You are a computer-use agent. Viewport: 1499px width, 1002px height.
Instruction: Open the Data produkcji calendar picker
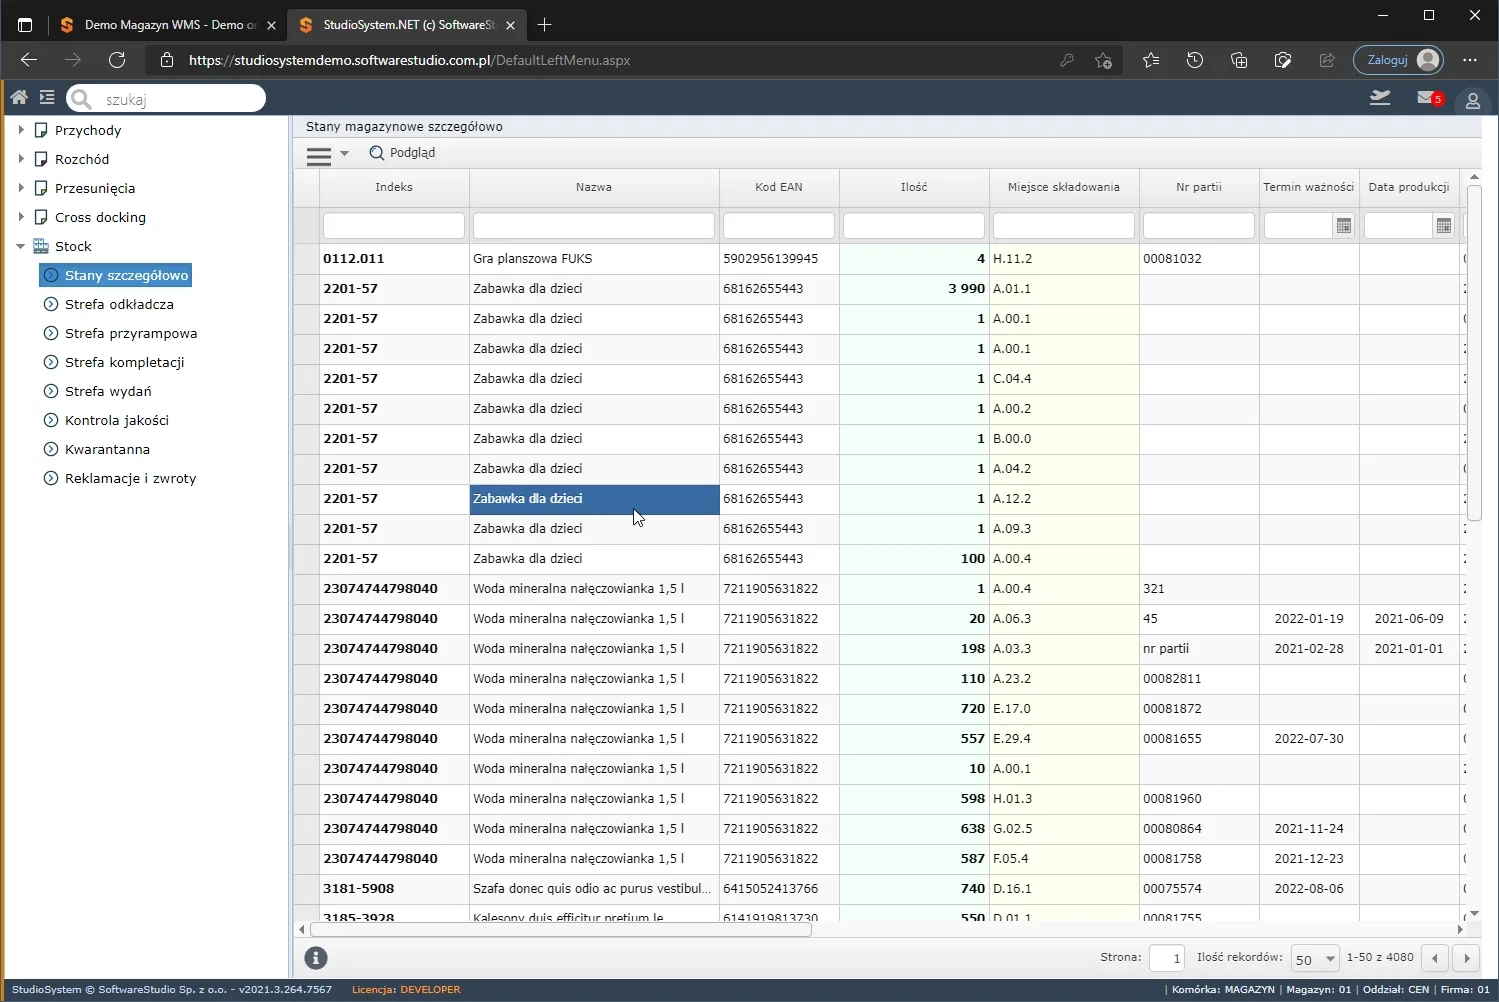[1444, 226]
